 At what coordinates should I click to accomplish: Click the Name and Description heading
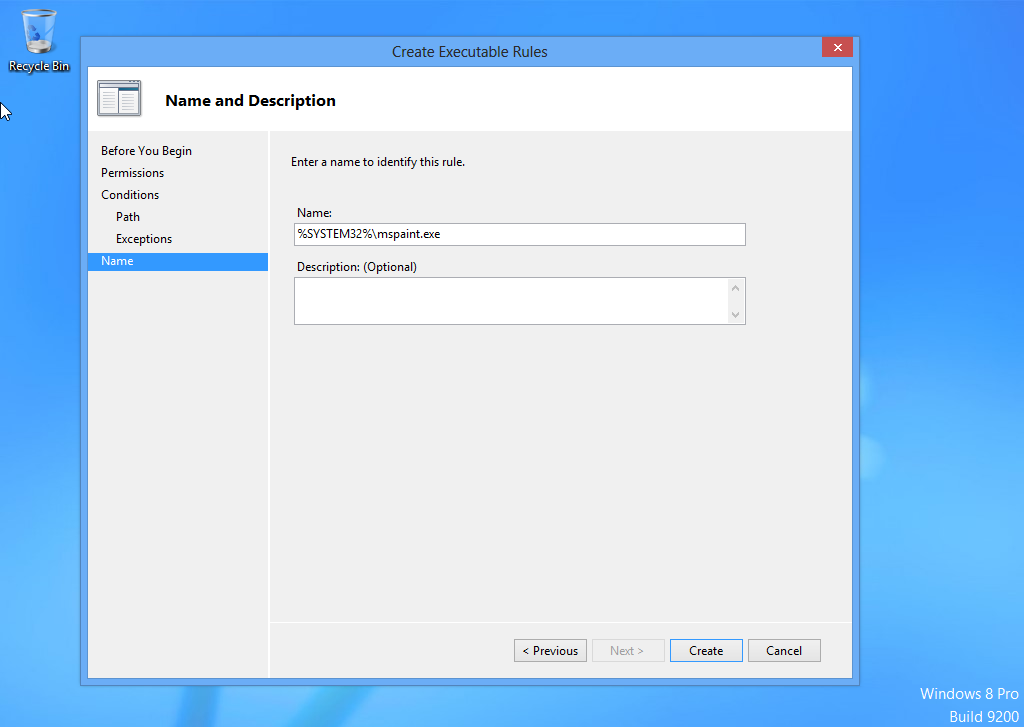tap(250, 101)
